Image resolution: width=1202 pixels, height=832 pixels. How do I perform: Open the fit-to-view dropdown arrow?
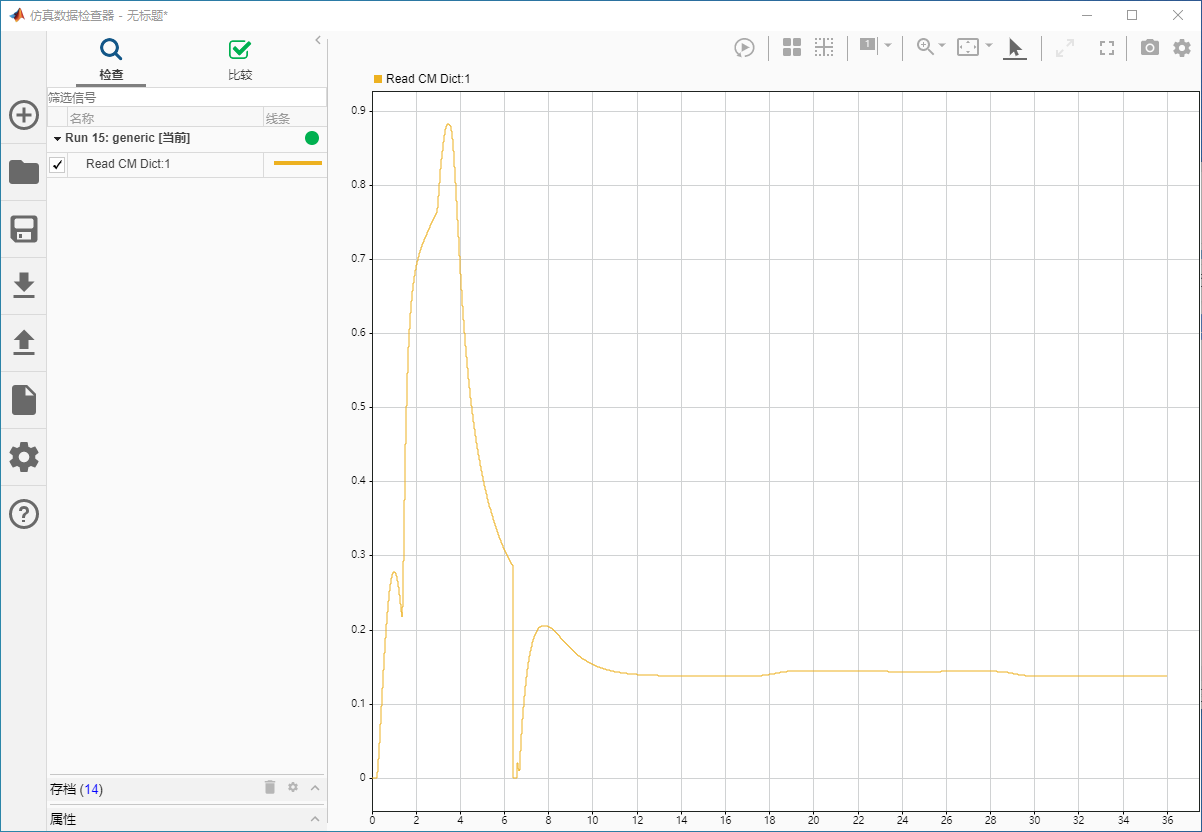coord(989,46)
